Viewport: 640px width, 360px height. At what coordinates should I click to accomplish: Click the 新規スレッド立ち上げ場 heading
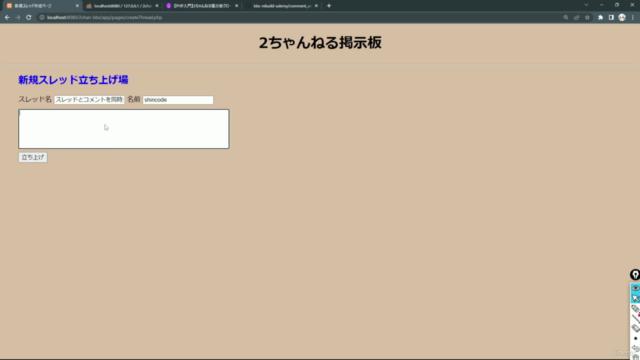(x=73, y=80)
